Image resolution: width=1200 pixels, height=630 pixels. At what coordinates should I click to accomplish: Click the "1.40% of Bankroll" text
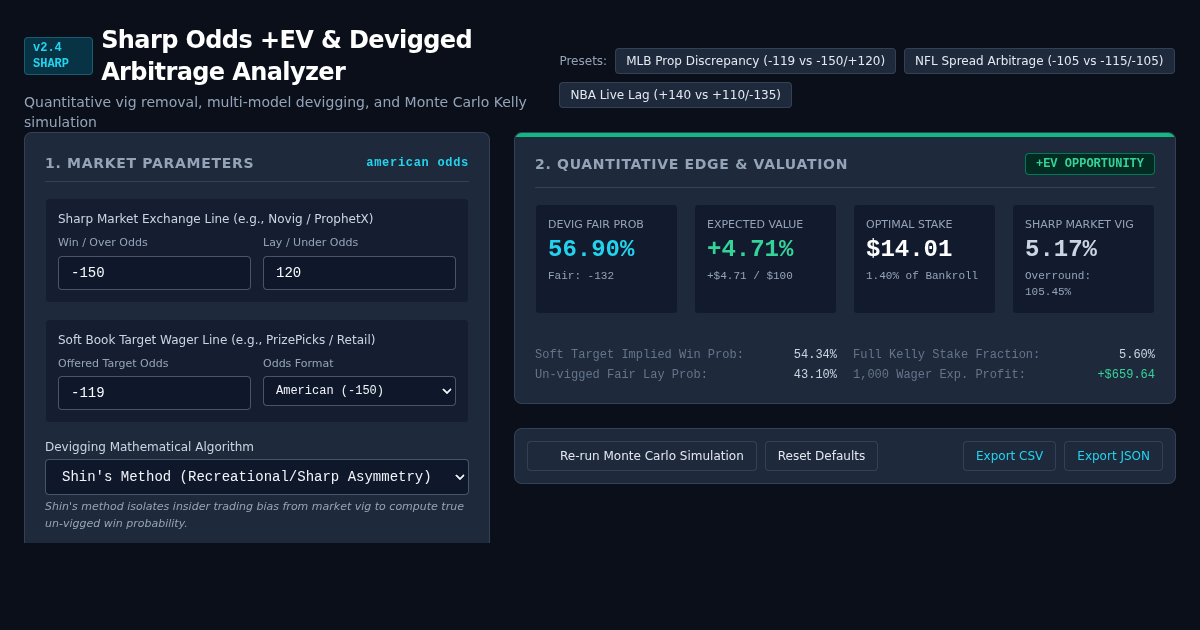pyautogui.click(x=922, y=276)
